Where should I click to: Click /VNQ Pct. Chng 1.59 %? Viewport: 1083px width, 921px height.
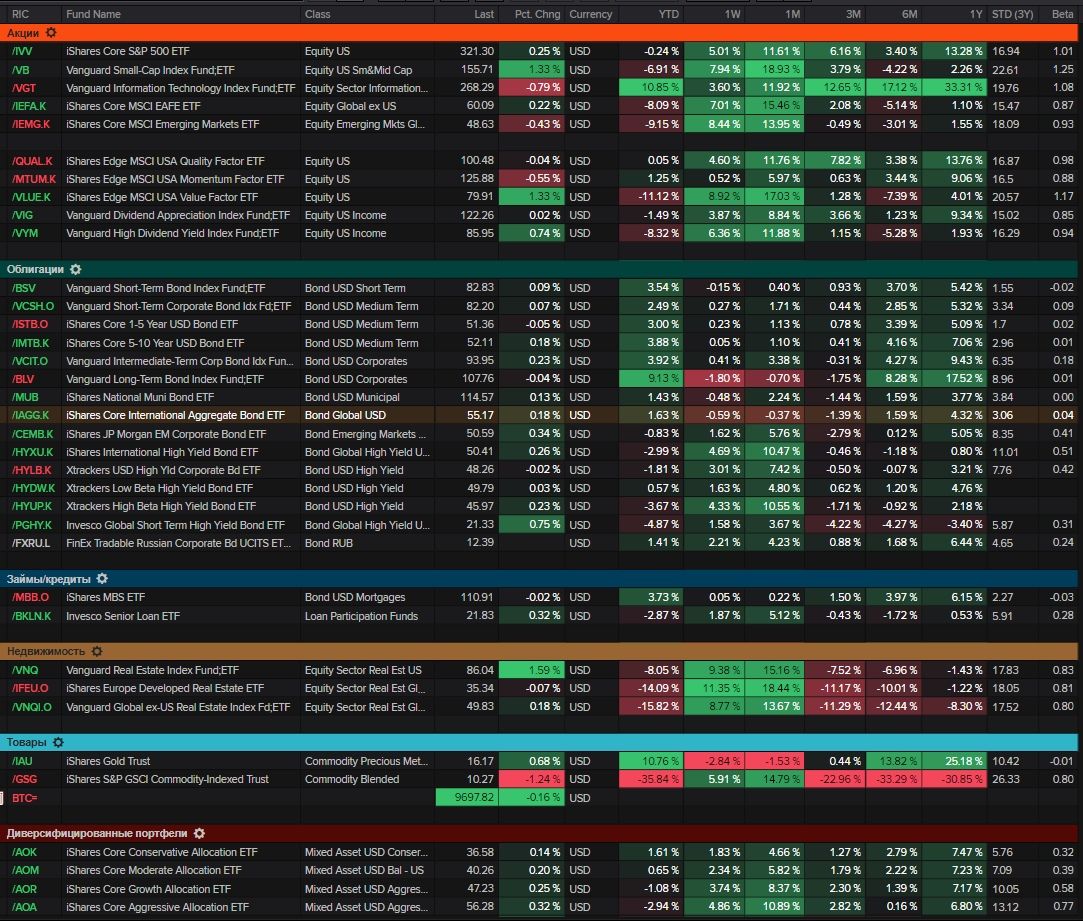pyautogui.click(x=532, y=670)
